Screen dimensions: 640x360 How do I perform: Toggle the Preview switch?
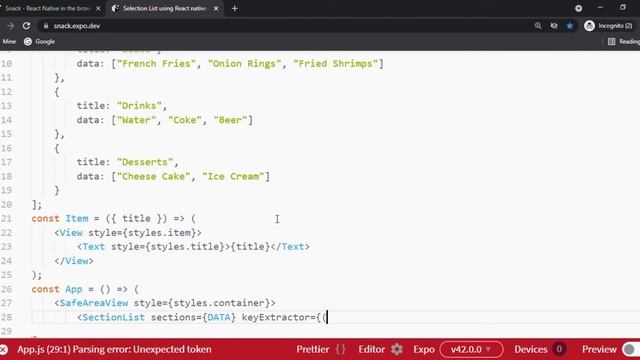click(x=631, y=349)
